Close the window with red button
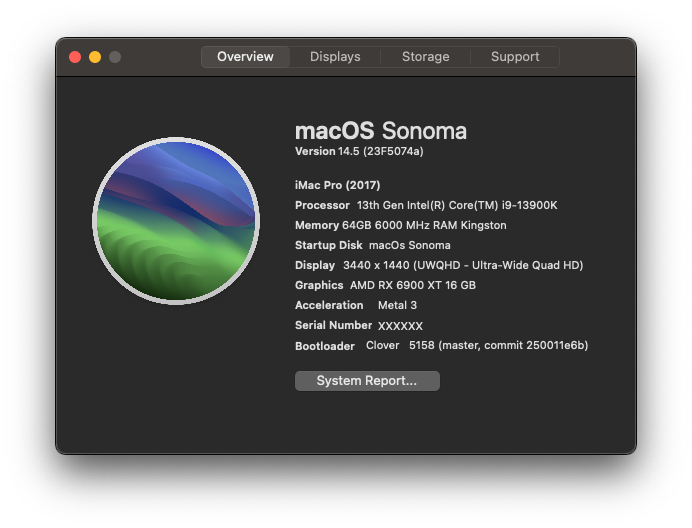 click(75, 57)
